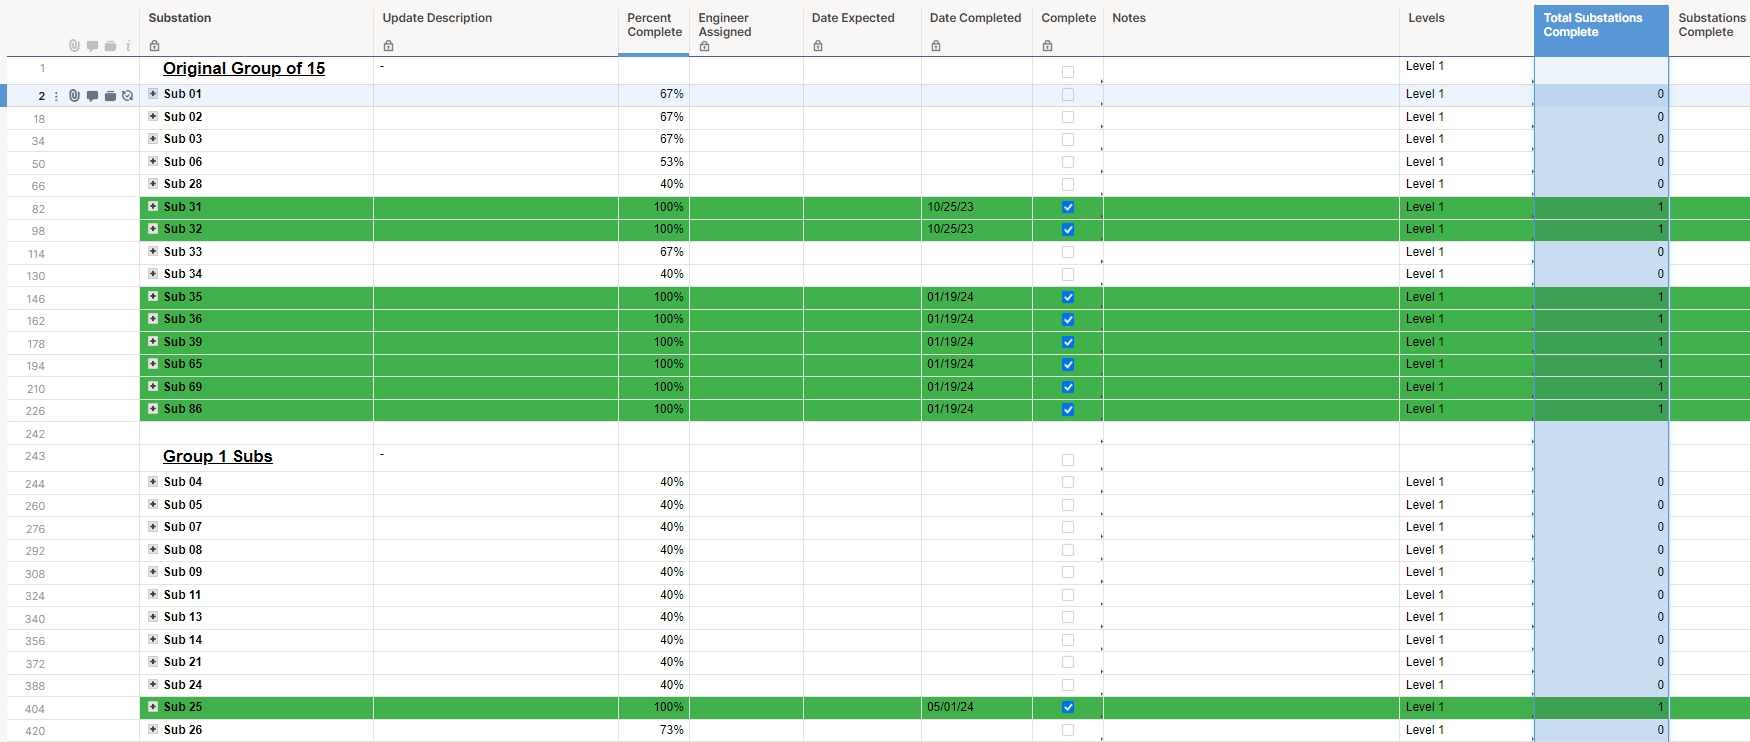This screenshot has height=742, width=1750.
Task: Click the Level 1 cell for Sub 09
Action: (x=1425, y=572)
